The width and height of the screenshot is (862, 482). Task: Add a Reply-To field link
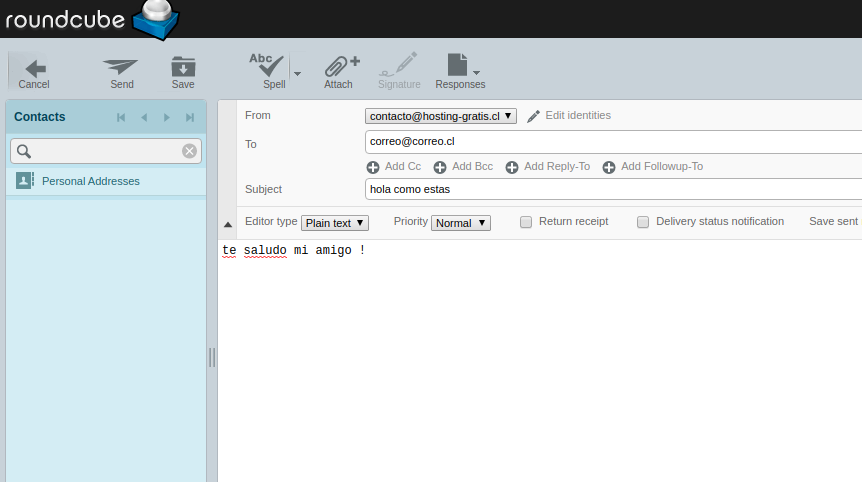(557, 167)
